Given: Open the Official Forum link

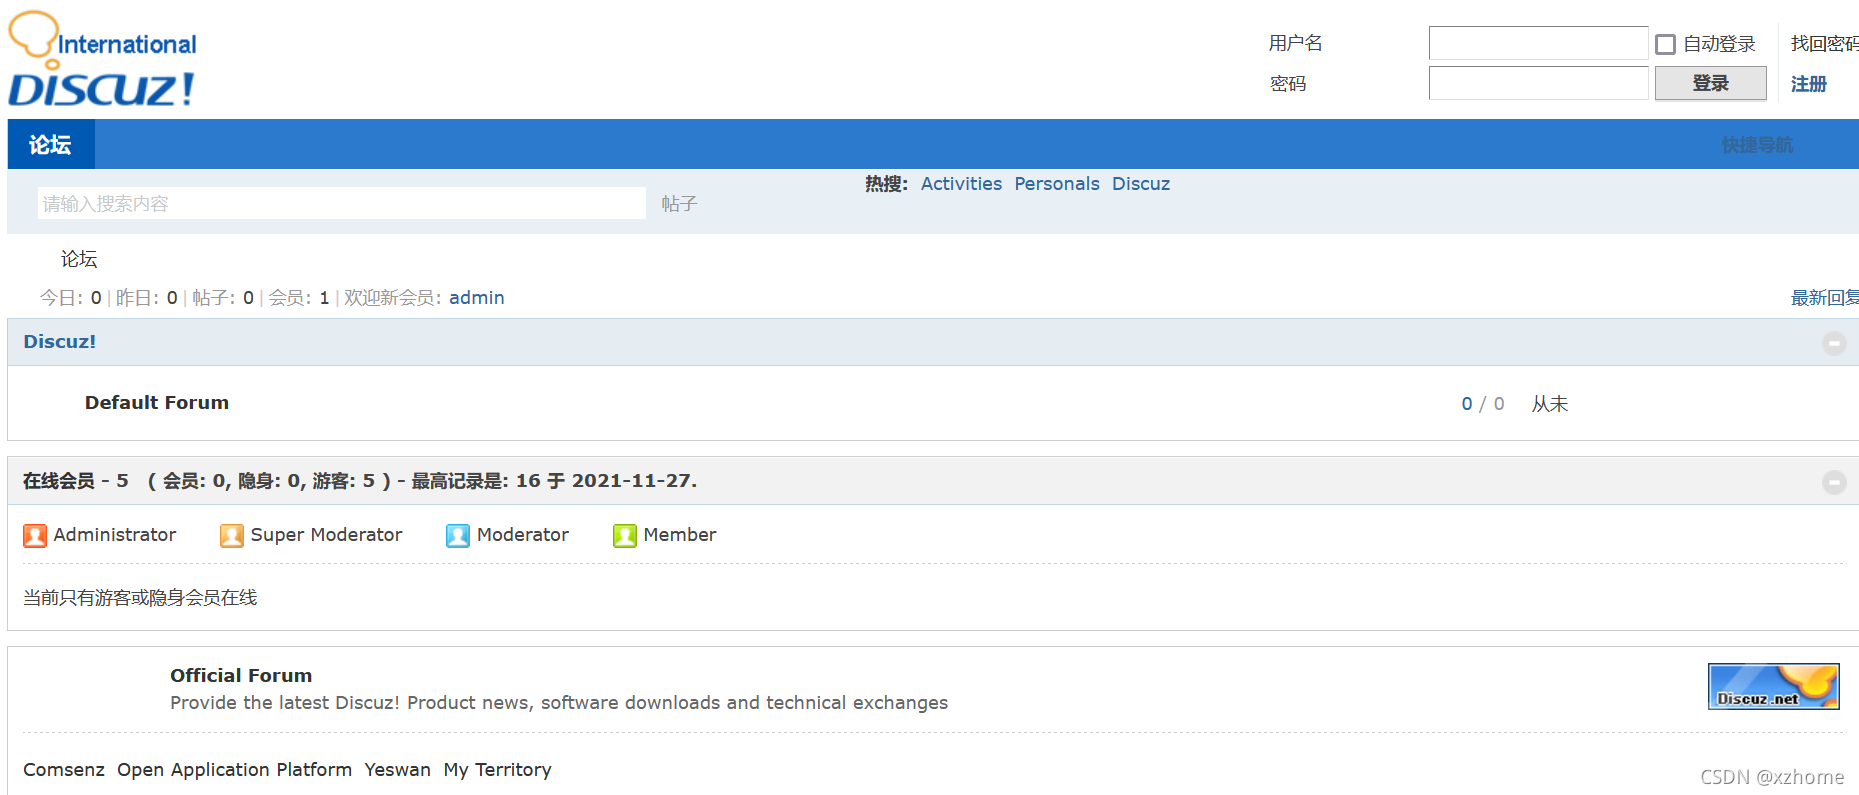Looking at the screenshot, I should pyautogui.click(x=241, y=676).
